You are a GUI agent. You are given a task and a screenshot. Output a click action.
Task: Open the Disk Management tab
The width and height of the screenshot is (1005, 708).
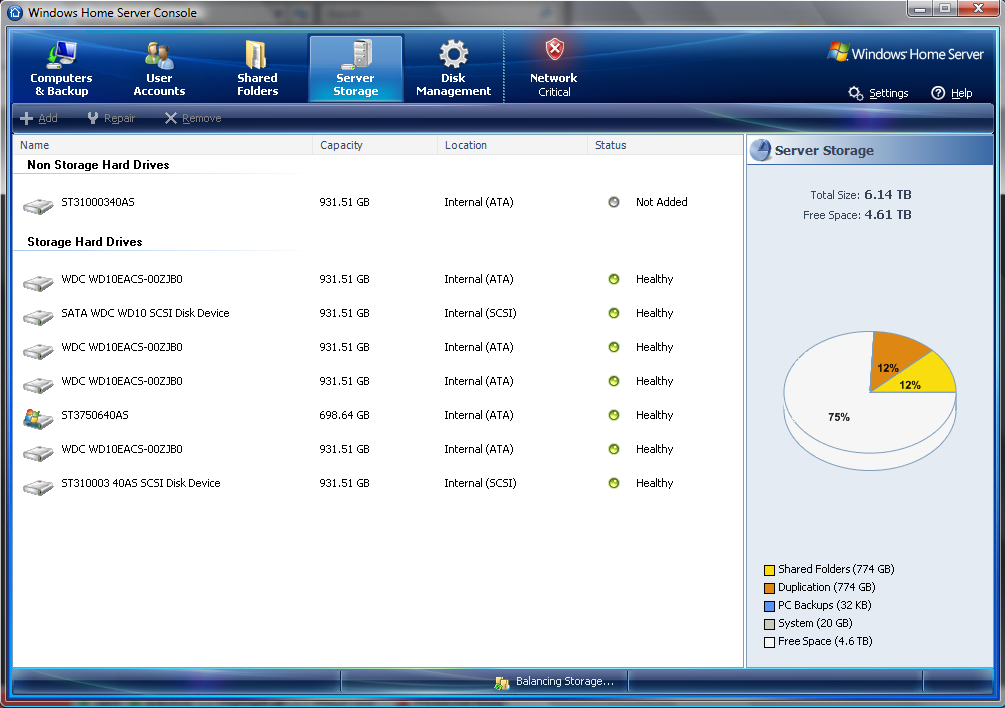click(x=453, y=68)
